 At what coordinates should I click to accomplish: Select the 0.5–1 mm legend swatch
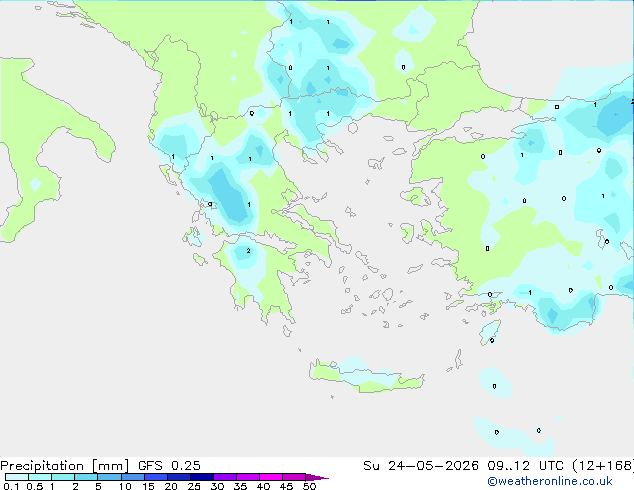[x=40, y=477]
